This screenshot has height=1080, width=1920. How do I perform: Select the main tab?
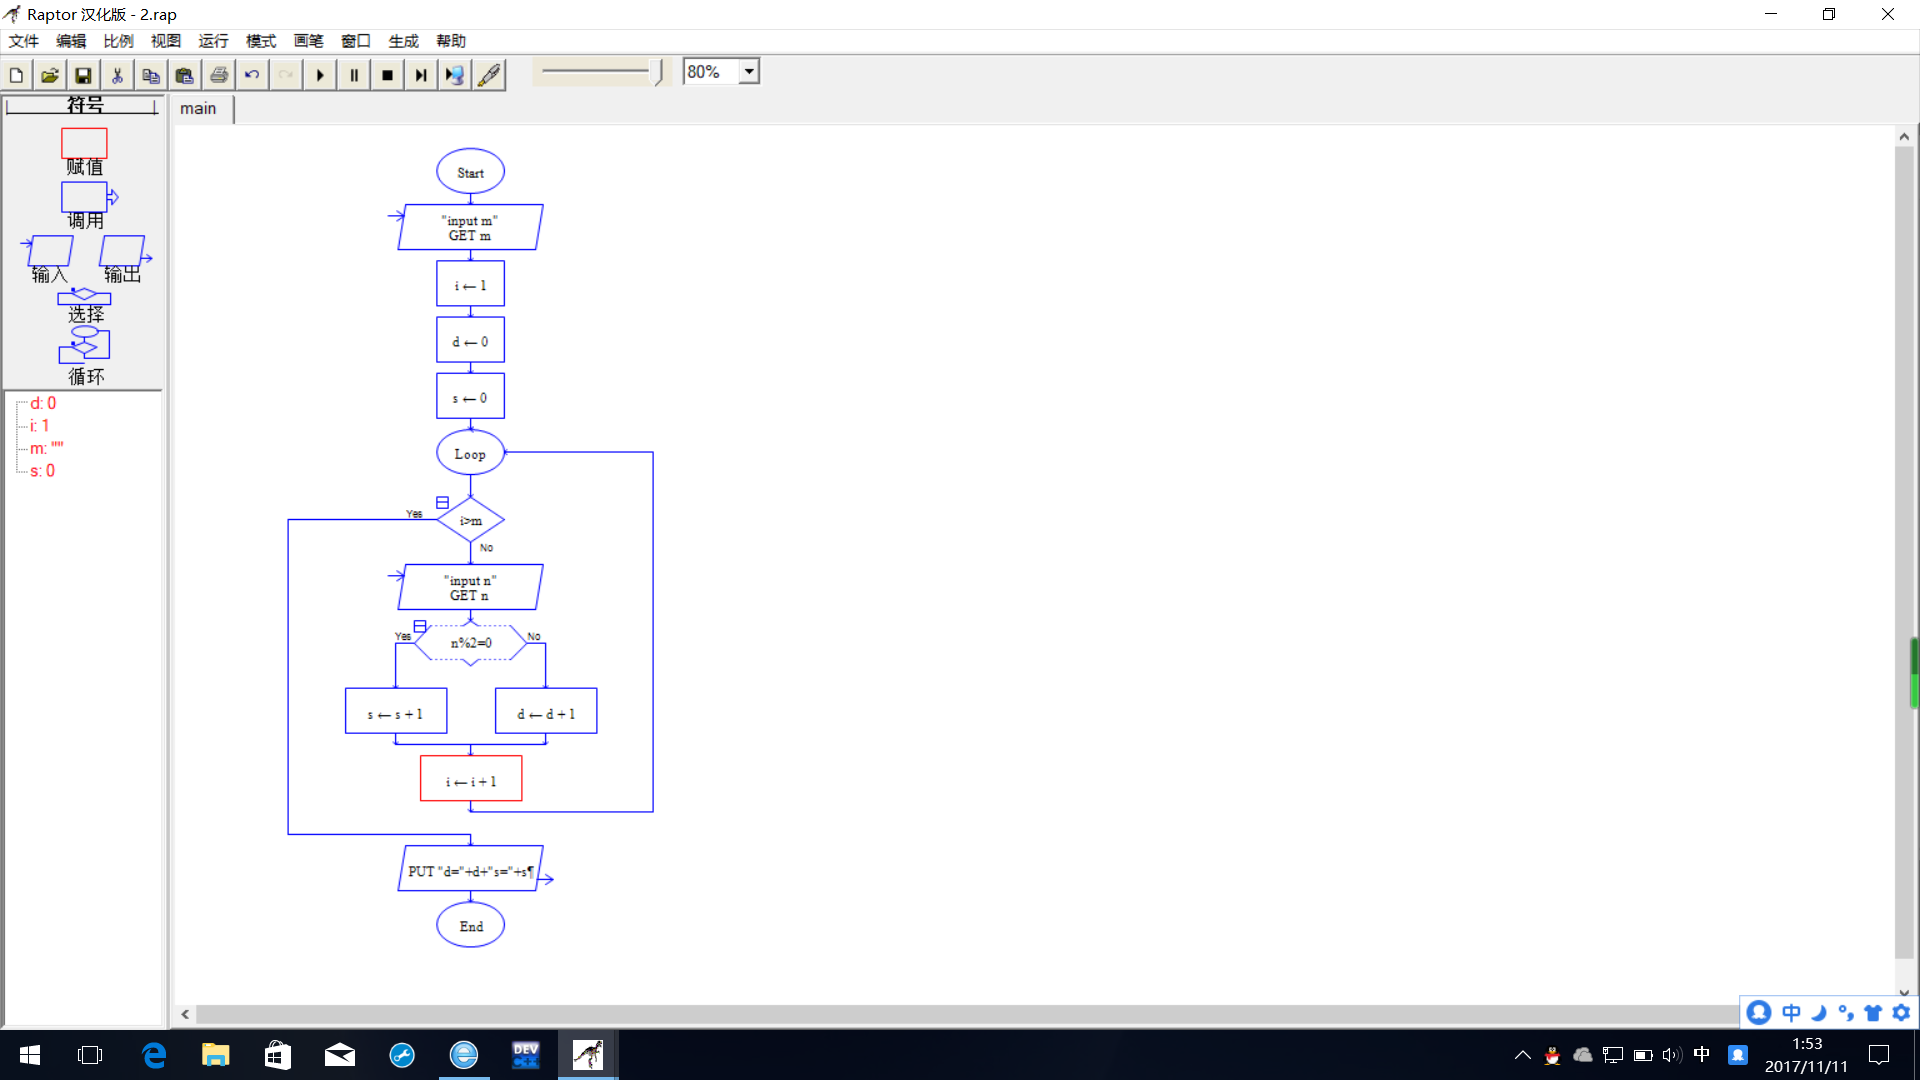(x=198, y=108)
